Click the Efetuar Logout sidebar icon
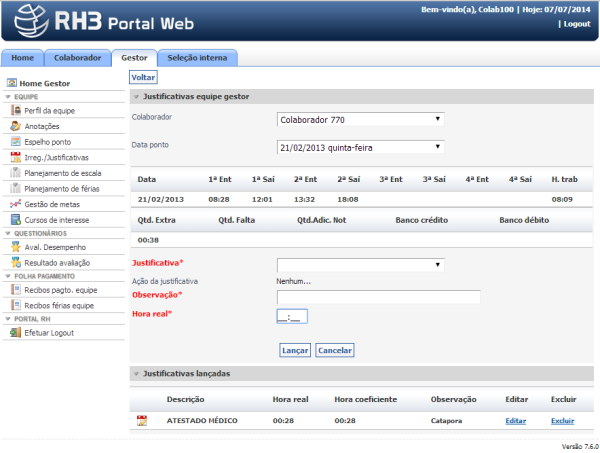Viewport: 600px width, 453px height. [x=16, y=332]
